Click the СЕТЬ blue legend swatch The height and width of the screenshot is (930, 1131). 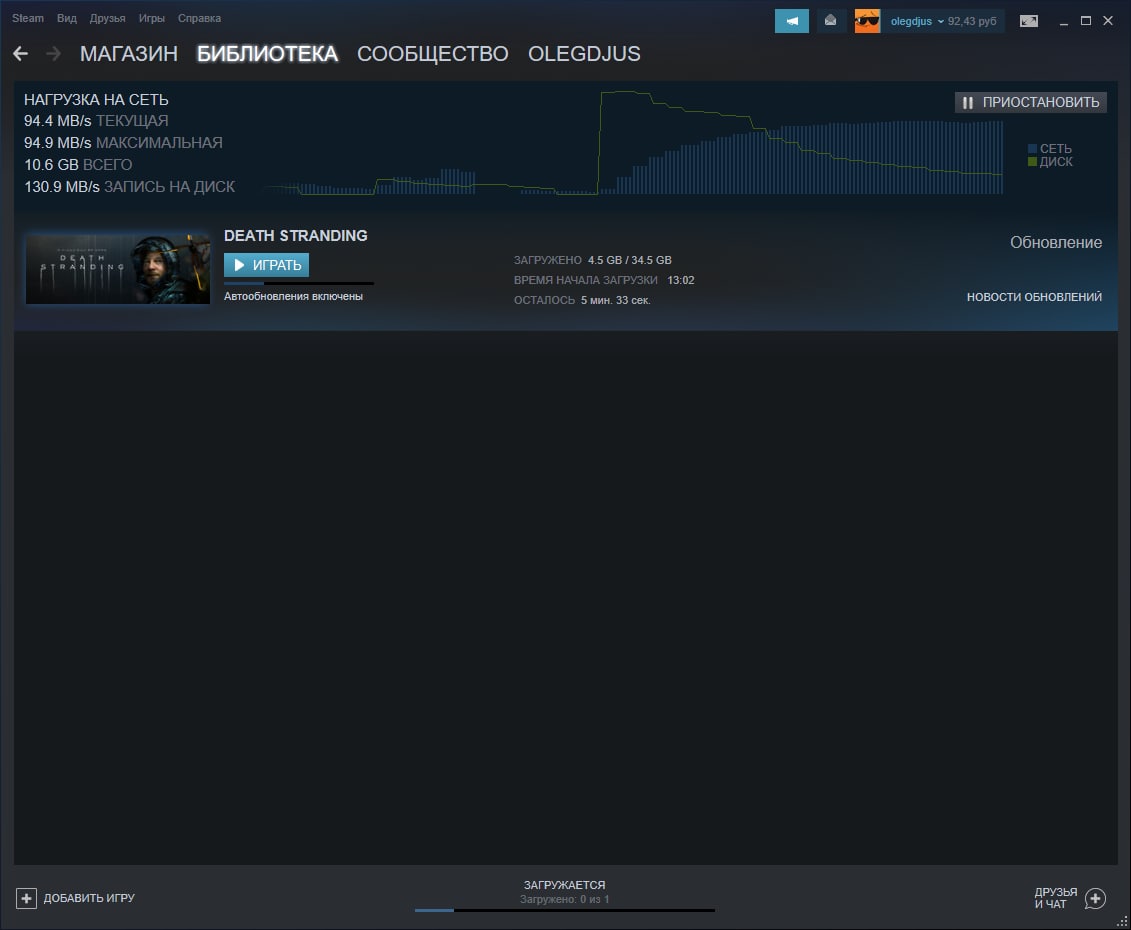point(1032,149)
